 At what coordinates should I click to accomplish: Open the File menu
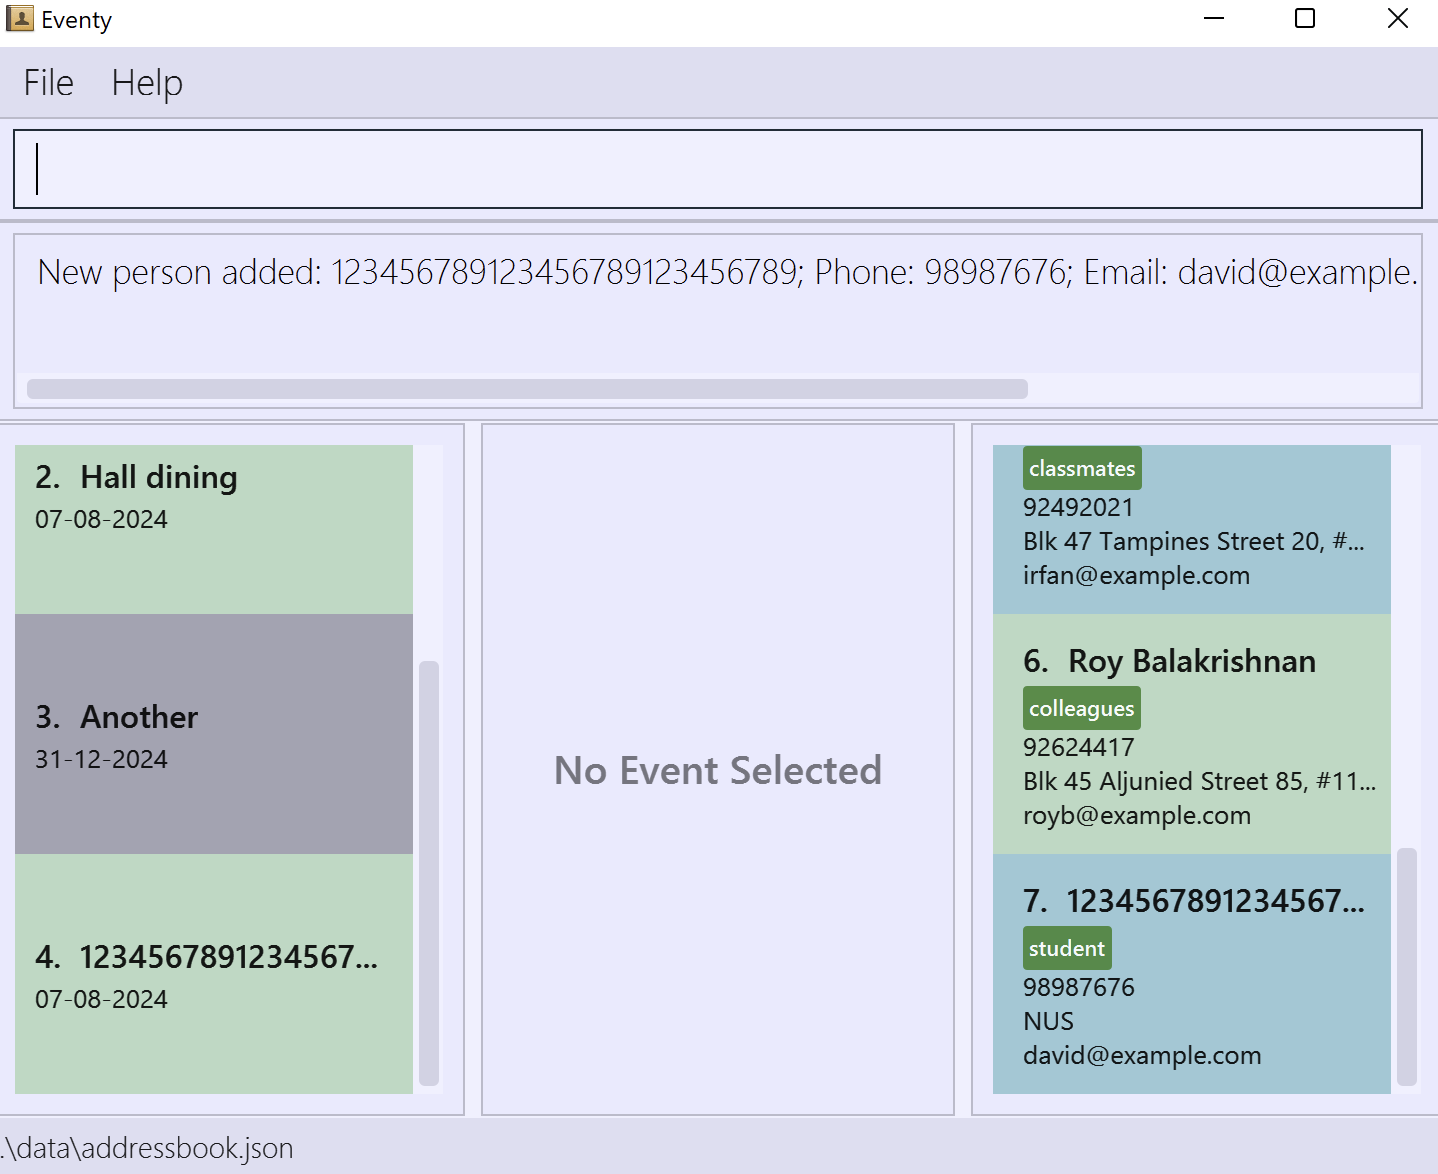(49, 83)
